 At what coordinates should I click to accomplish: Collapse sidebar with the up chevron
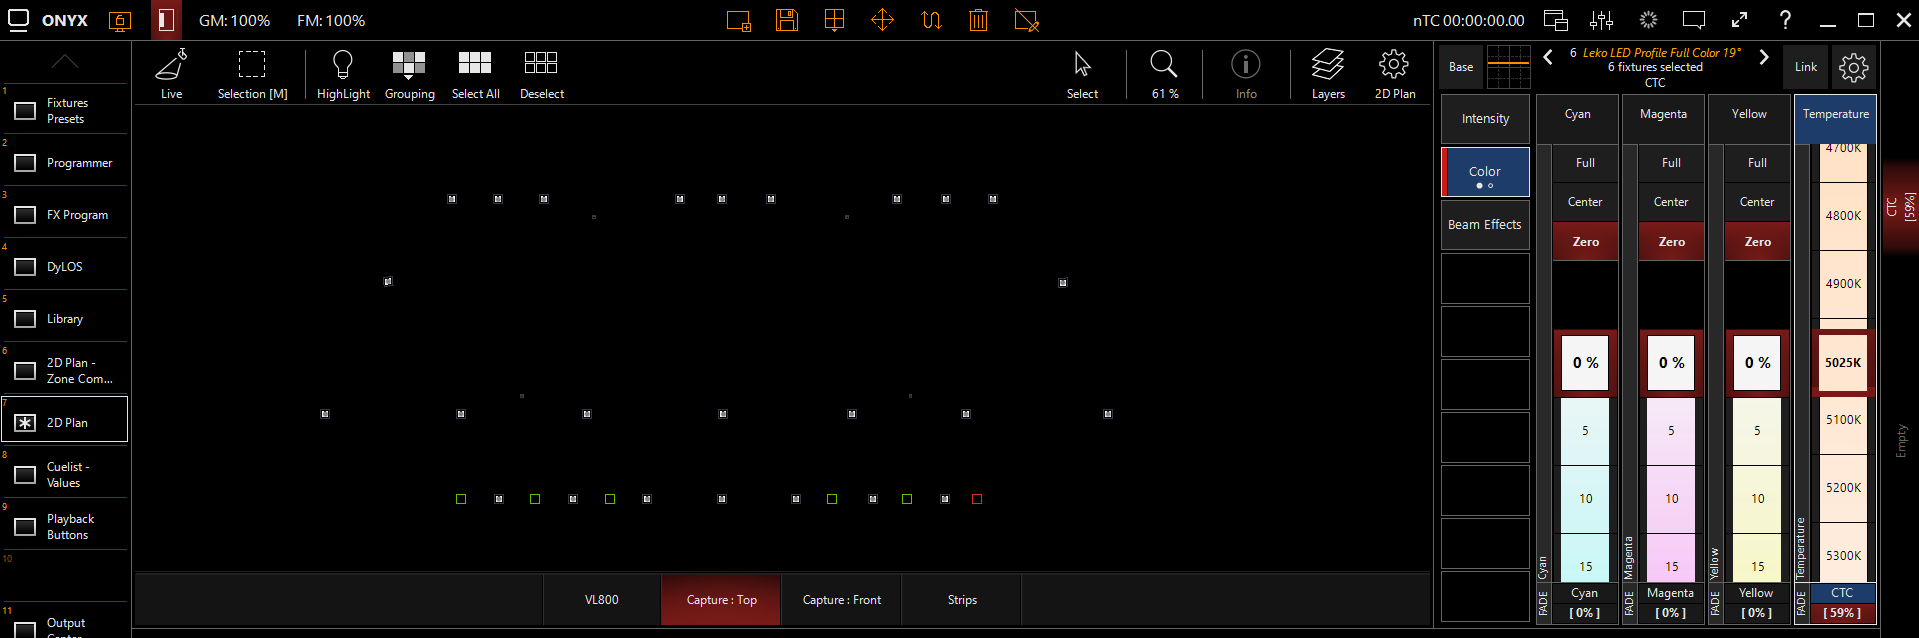(x=65, y=62)
